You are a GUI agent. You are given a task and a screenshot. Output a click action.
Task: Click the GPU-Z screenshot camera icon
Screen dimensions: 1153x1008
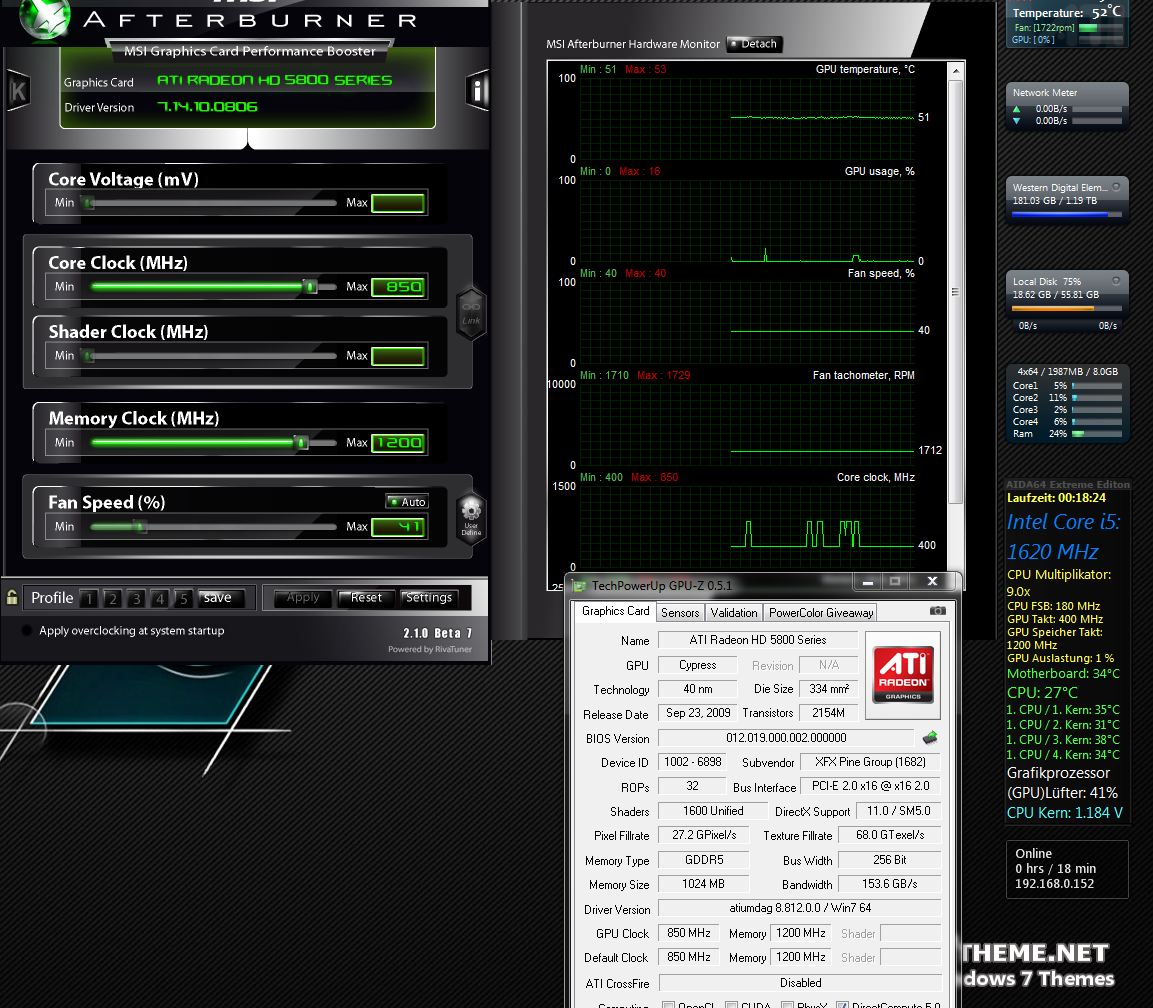pos(938,611)
